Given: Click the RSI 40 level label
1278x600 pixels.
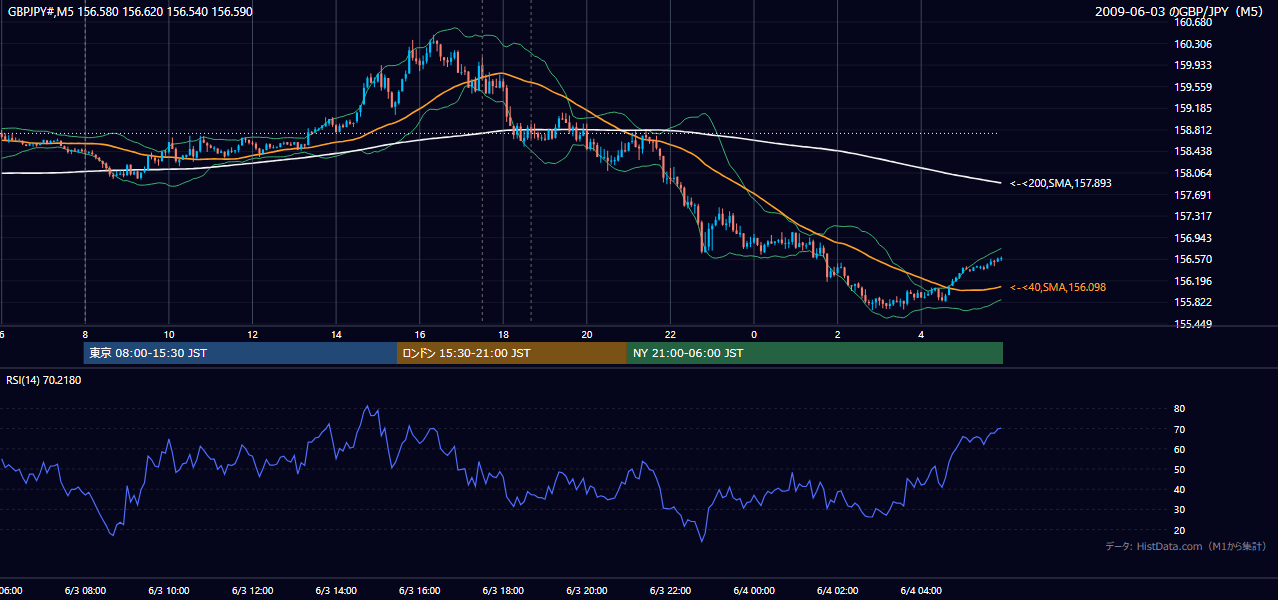Looking at the screenshot, I should (1179, 490).
